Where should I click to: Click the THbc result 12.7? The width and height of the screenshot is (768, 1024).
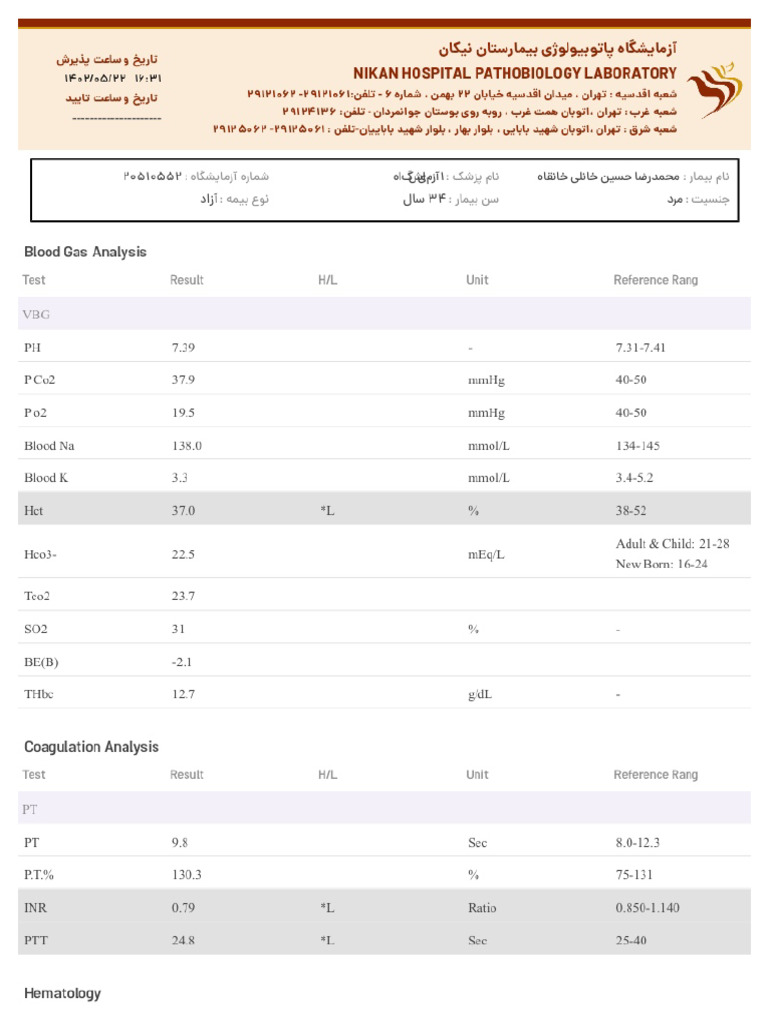tap(184, 694)
